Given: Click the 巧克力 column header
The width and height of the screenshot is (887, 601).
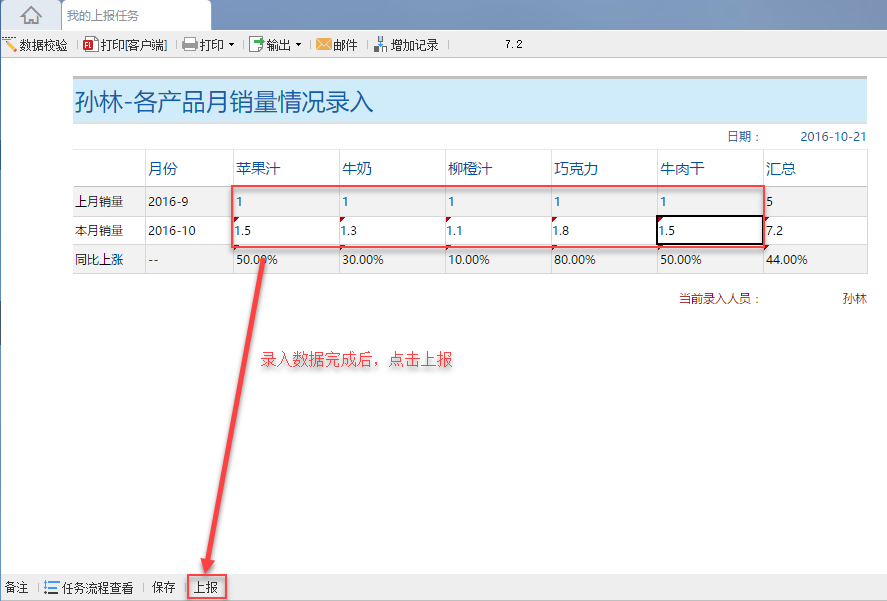Looking at the screenshot, I should 604,168.
